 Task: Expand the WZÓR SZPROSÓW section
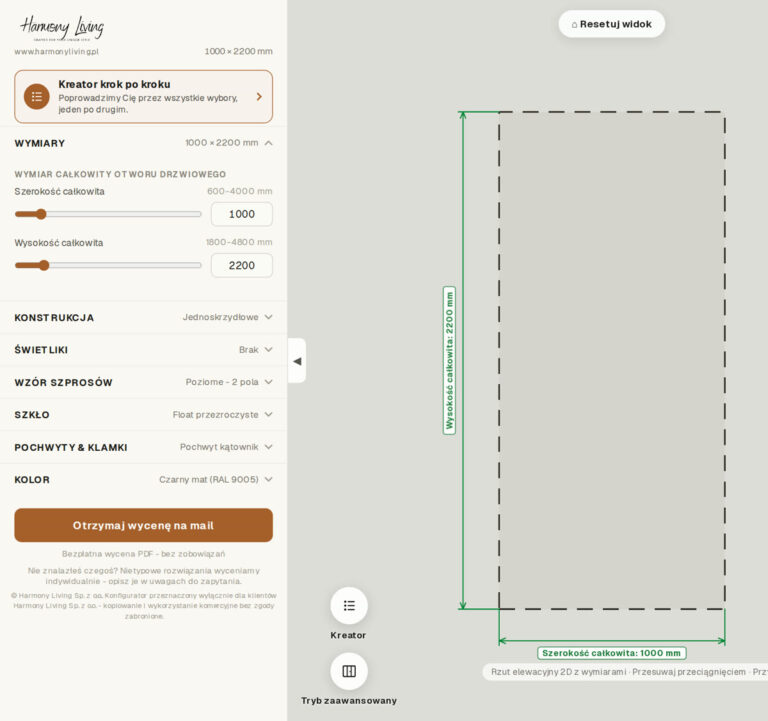(144, 382)
